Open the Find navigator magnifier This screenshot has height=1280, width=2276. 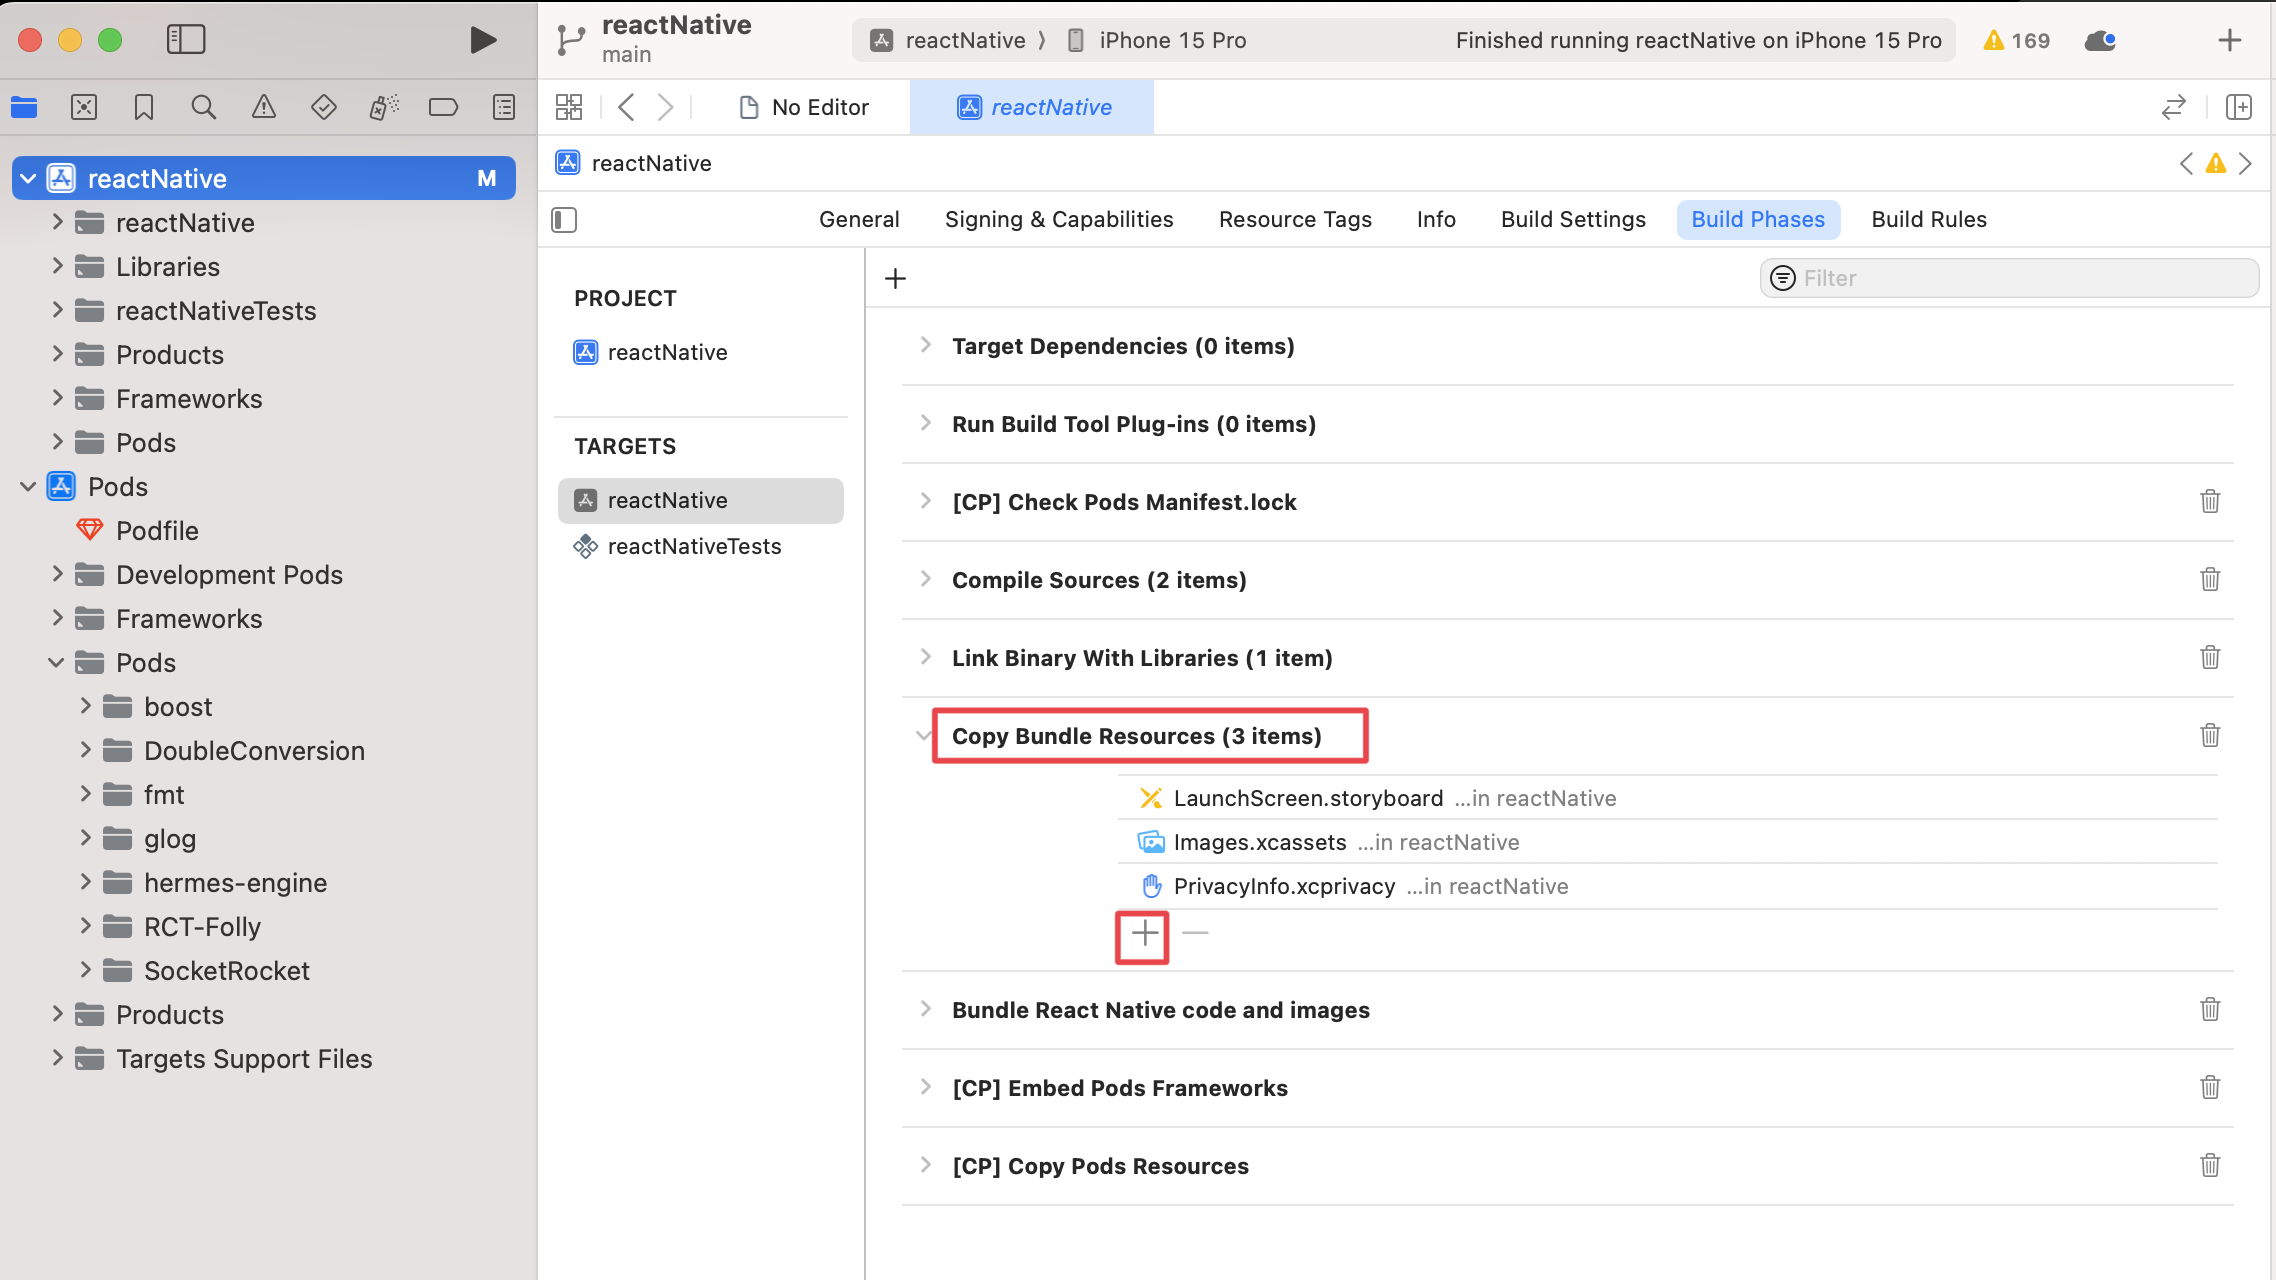coord(204,107)
